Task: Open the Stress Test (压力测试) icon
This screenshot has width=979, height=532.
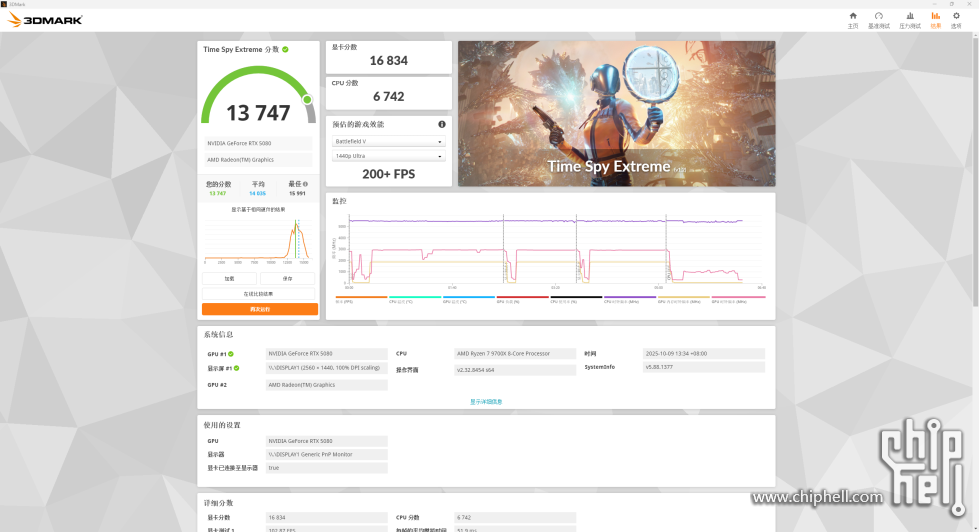Action: [909, 19]
